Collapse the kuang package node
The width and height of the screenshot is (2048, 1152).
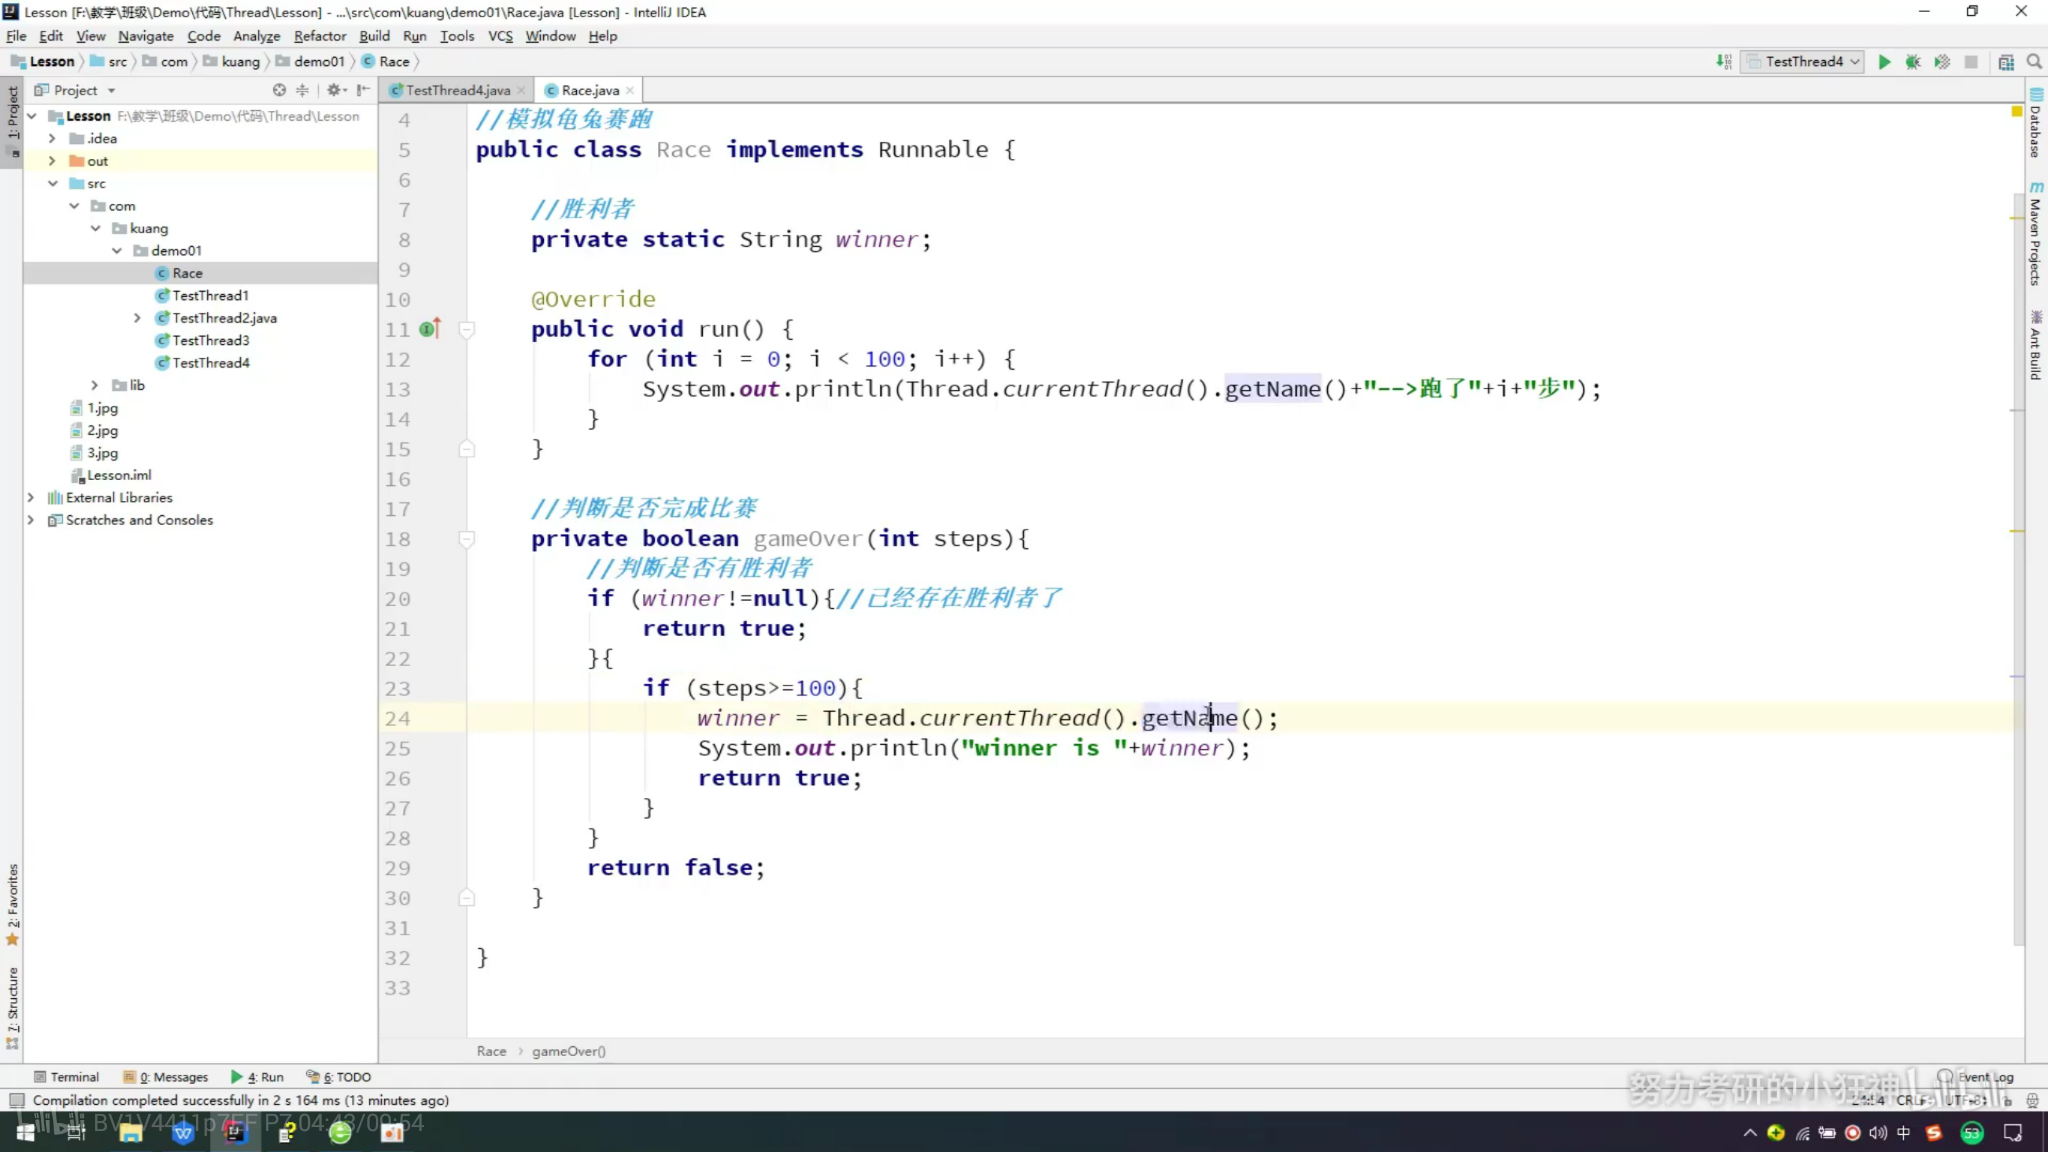click(96, 228)
